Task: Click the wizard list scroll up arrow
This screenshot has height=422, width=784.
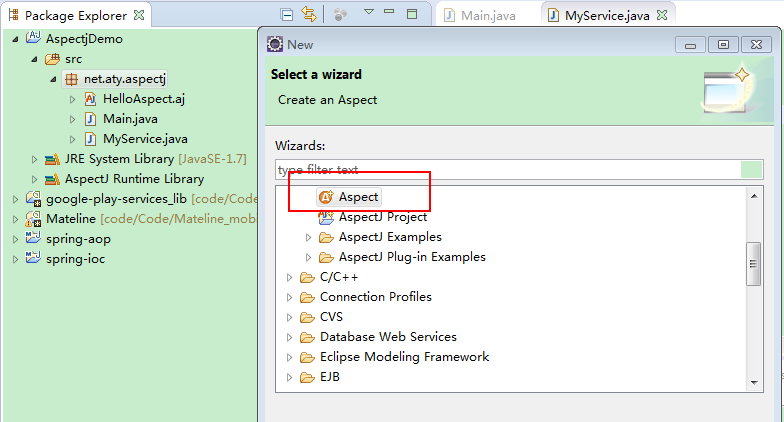Action: (754, 196)
